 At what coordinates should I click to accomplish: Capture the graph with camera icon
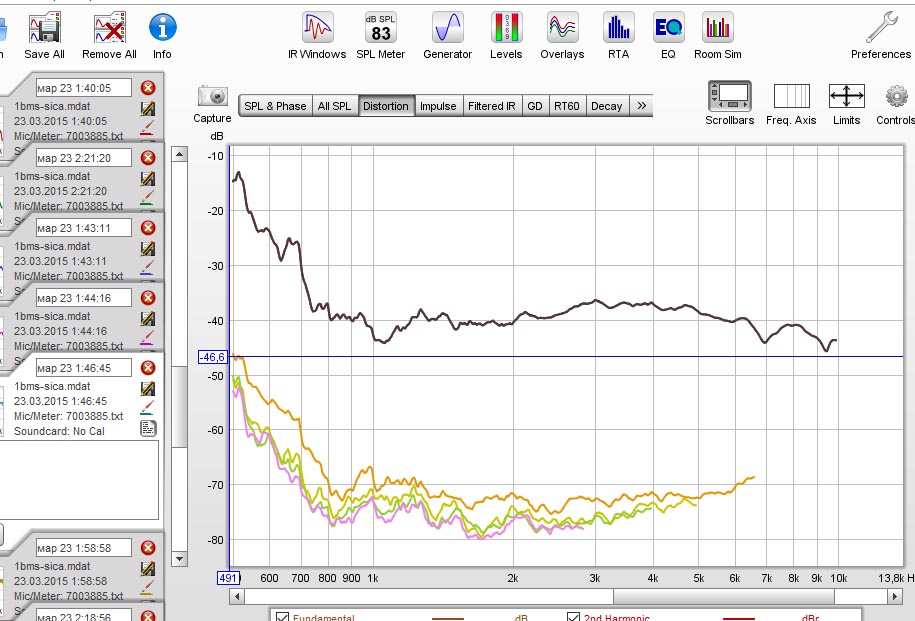(x=212, y=96)
